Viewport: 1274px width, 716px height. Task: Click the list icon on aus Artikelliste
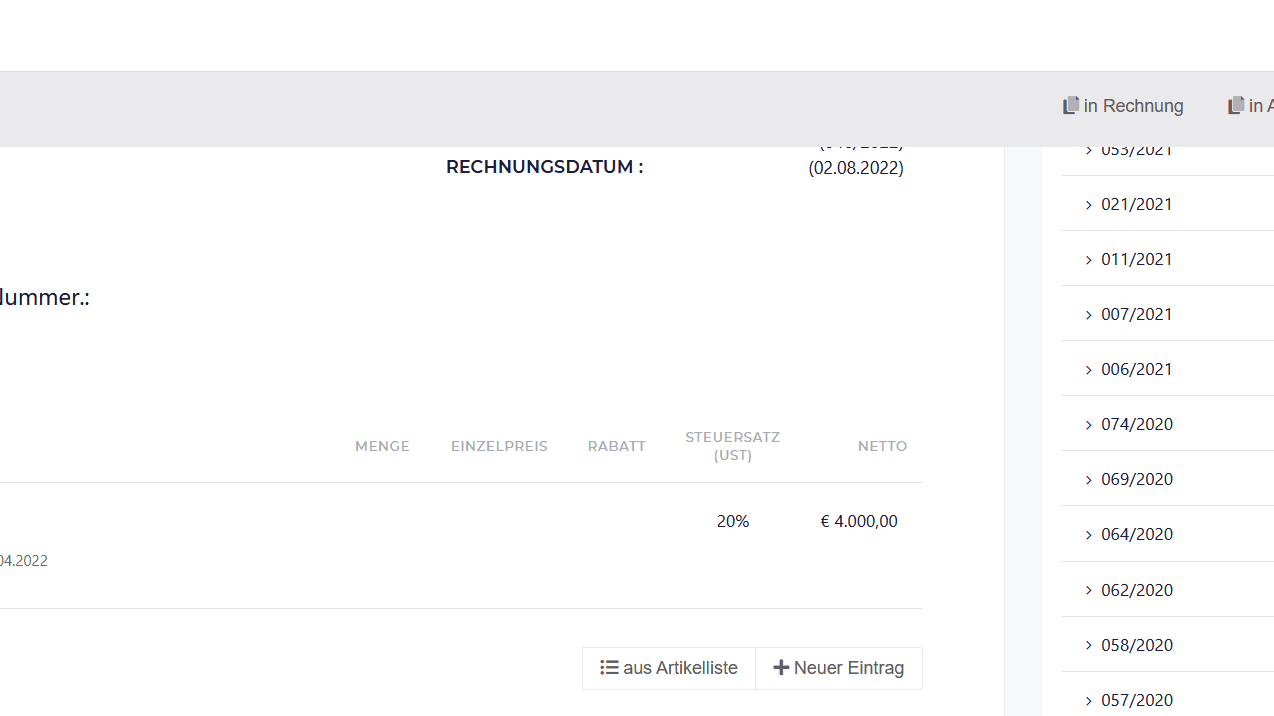[x=609, y=667]
